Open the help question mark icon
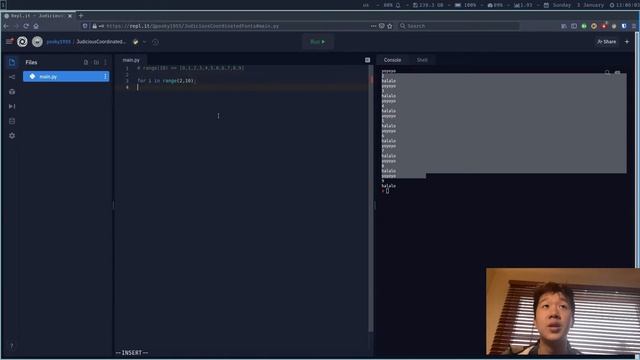The width and height of the screenshot is (640, 360). pos(11,346)
